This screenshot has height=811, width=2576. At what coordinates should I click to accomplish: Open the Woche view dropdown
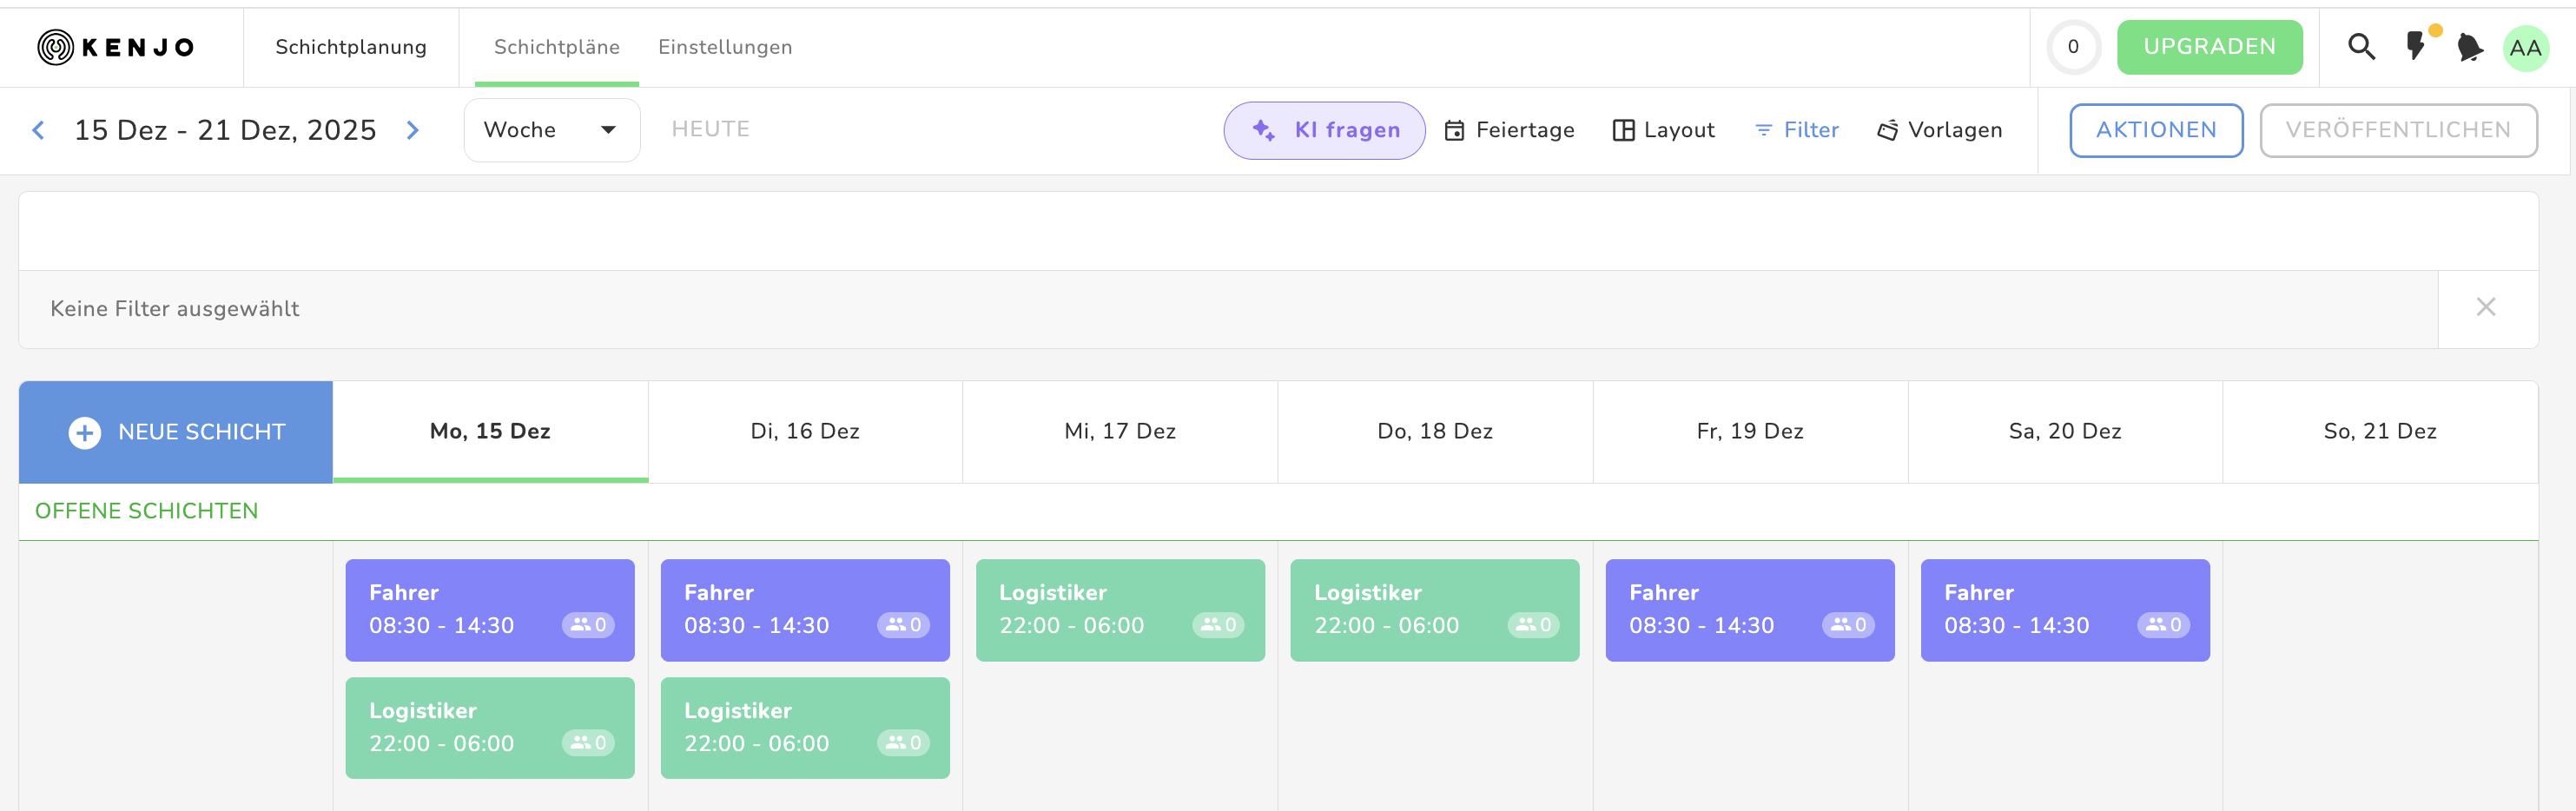(551, 130)
